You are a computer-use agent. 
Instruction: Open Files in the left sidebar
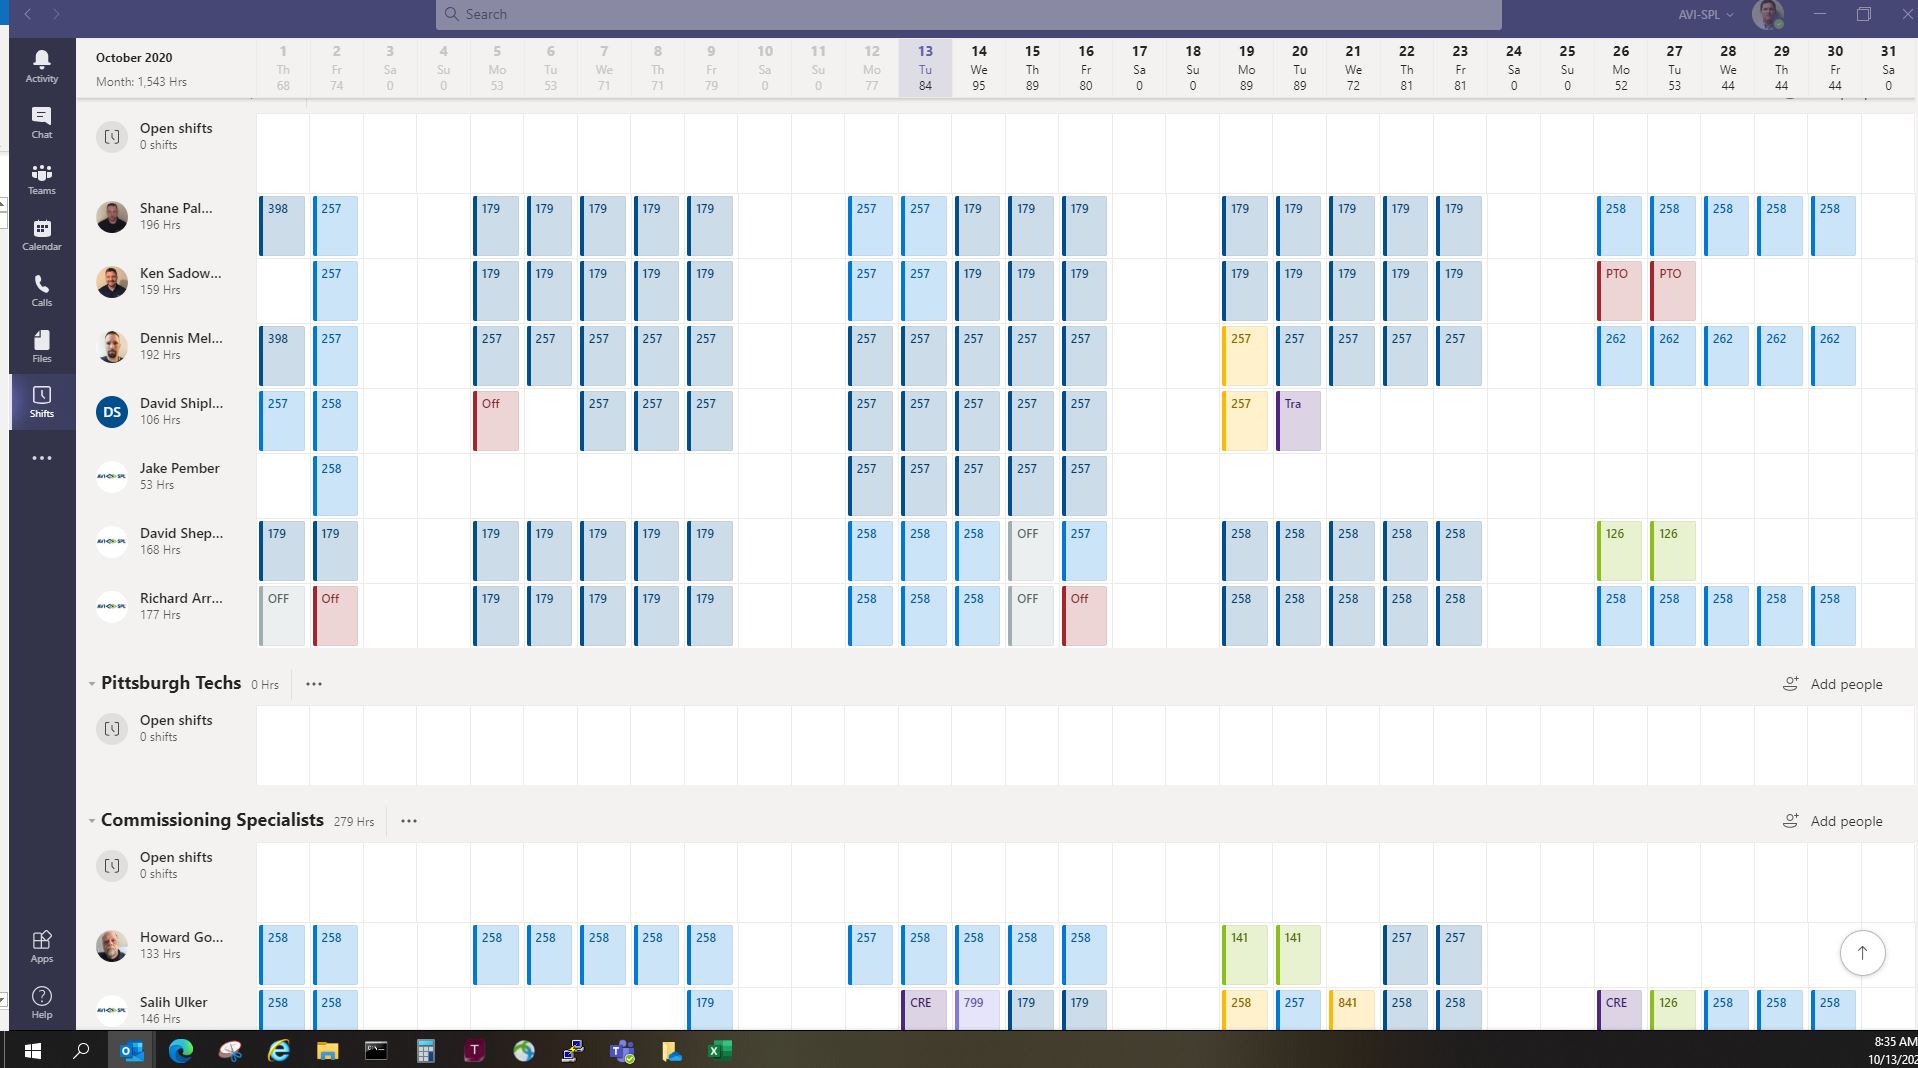tap(41, 346)
